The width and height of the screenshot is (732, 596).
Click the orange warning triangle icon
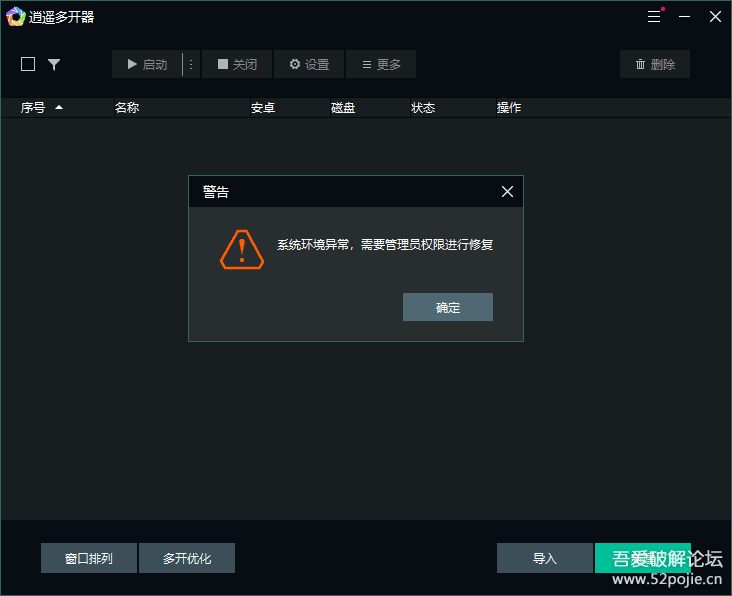click(242, 250)
